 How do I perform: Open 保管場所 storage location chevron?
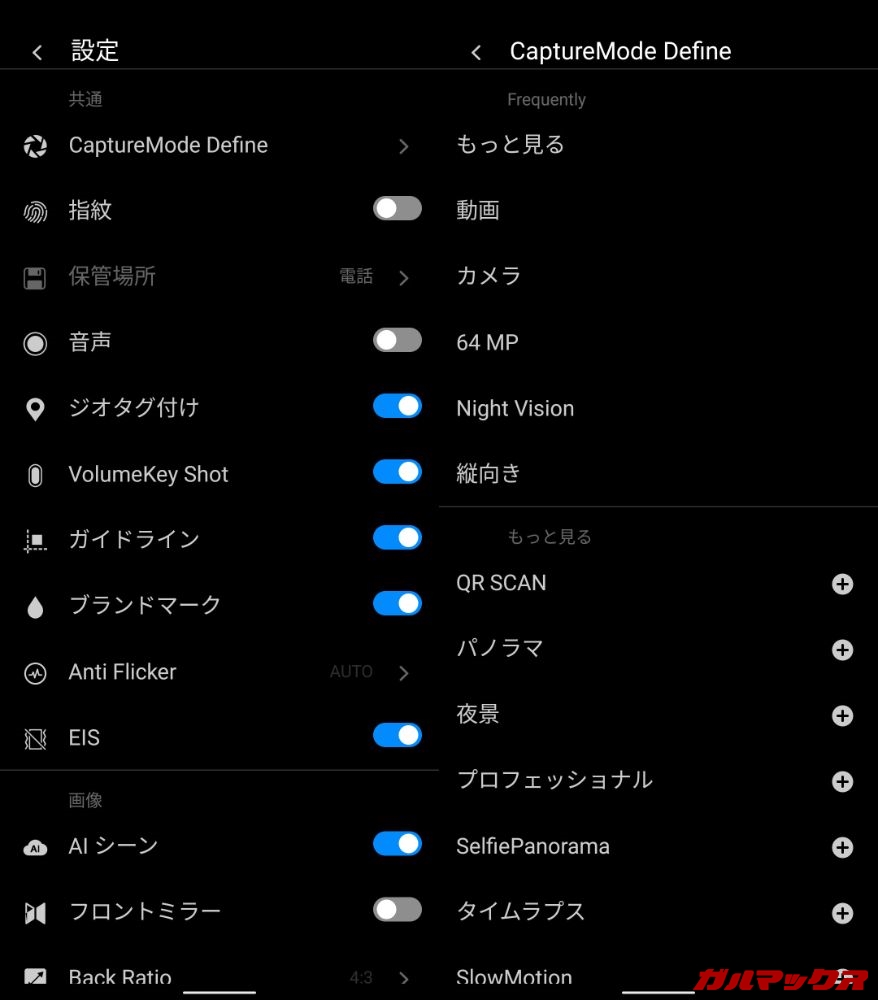pyautogui.click(x=403, y=278)
